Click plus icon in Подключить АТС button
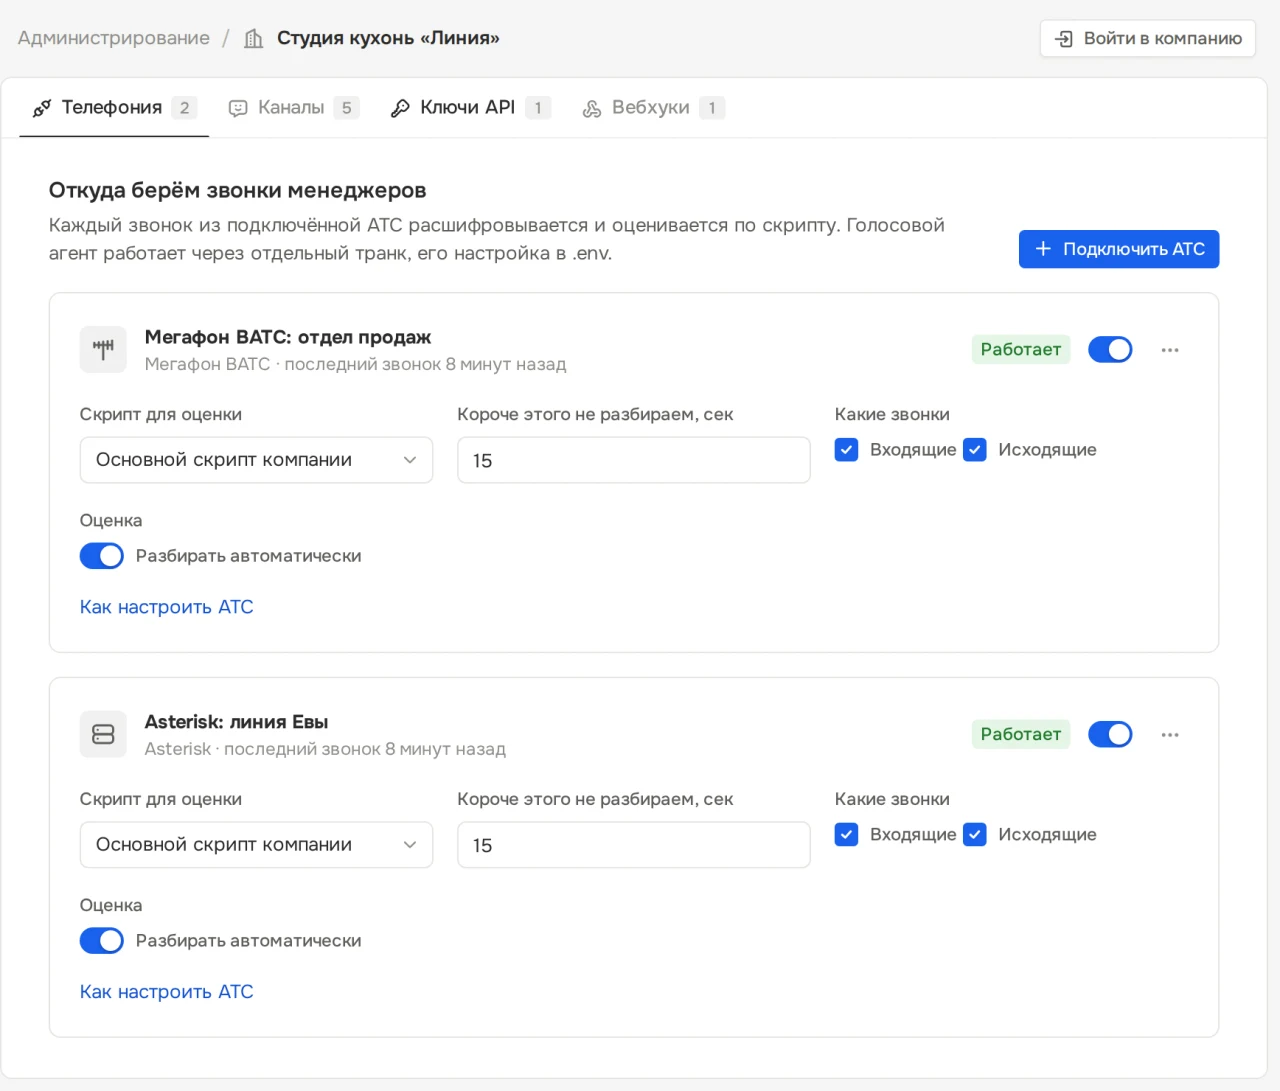The height and width of the screenshot is (1091, 1280). point(1043,248)
